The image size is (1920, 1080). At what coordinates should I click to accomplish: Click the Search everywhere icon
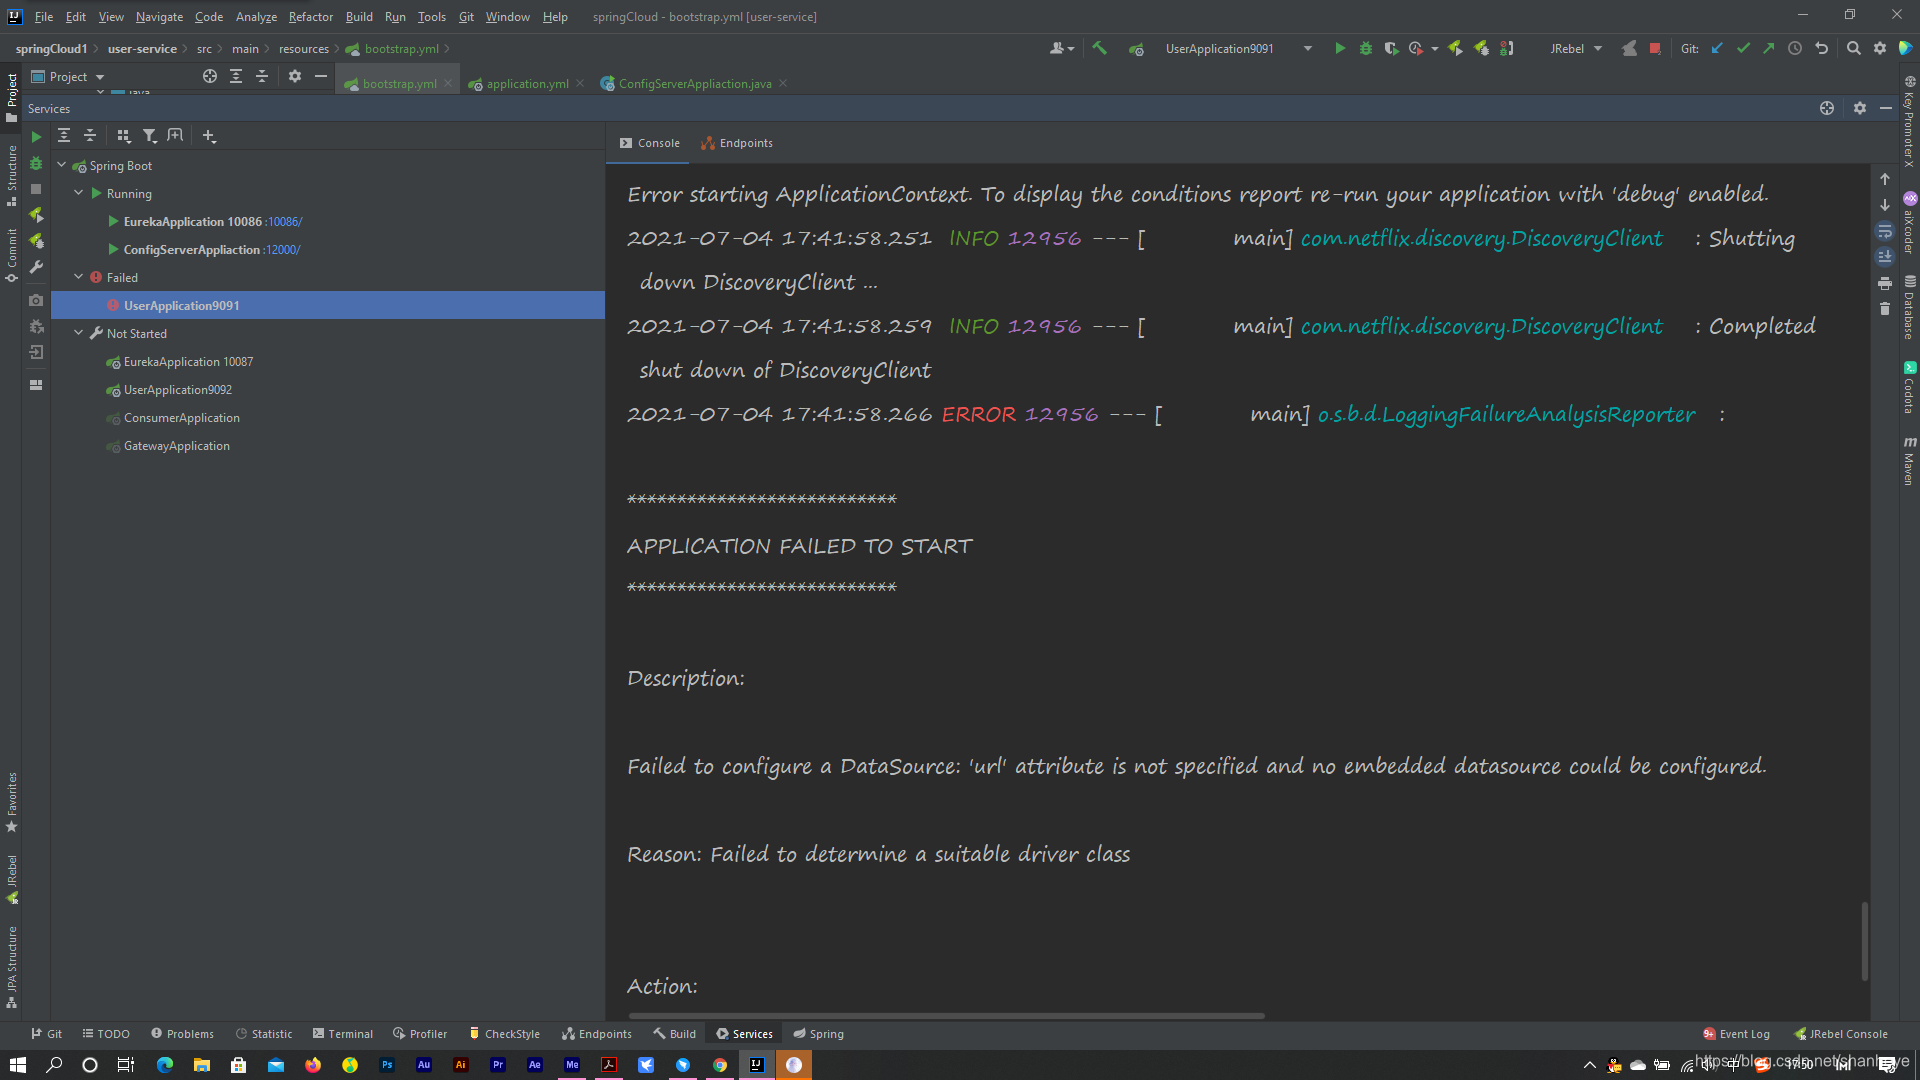(1853, 49)
